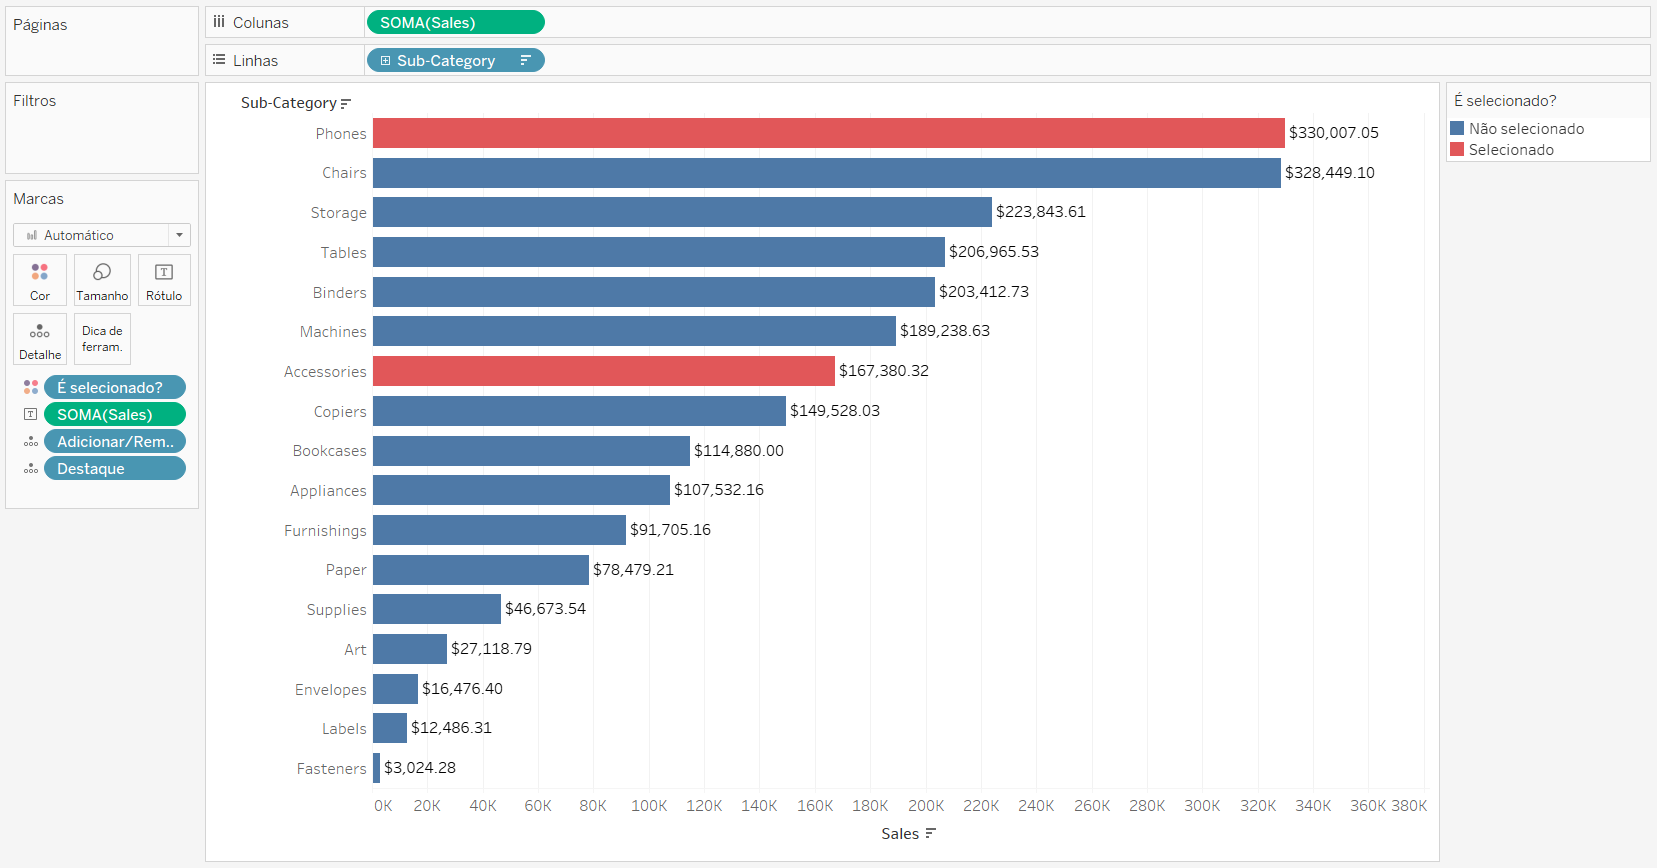Click red Selecionado legend swatch
This screenshot has width=1657, height=868.
pyautogui.click(x=1457, y=149)
